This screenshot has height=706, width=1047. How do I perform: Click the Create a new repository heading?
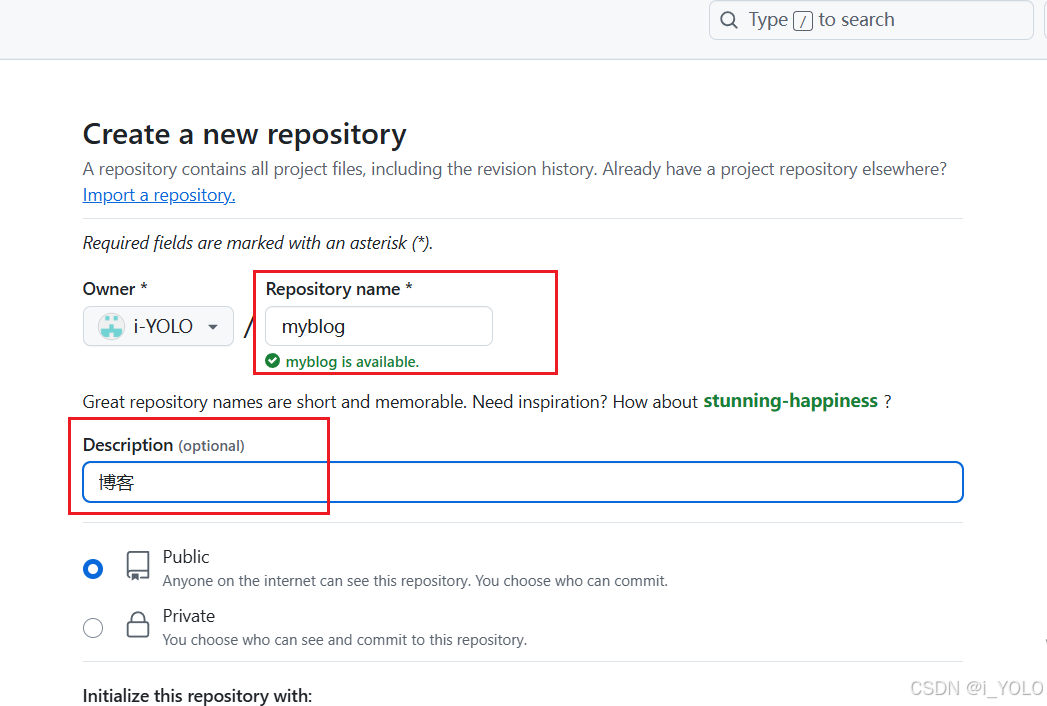[x=244, y=133]
